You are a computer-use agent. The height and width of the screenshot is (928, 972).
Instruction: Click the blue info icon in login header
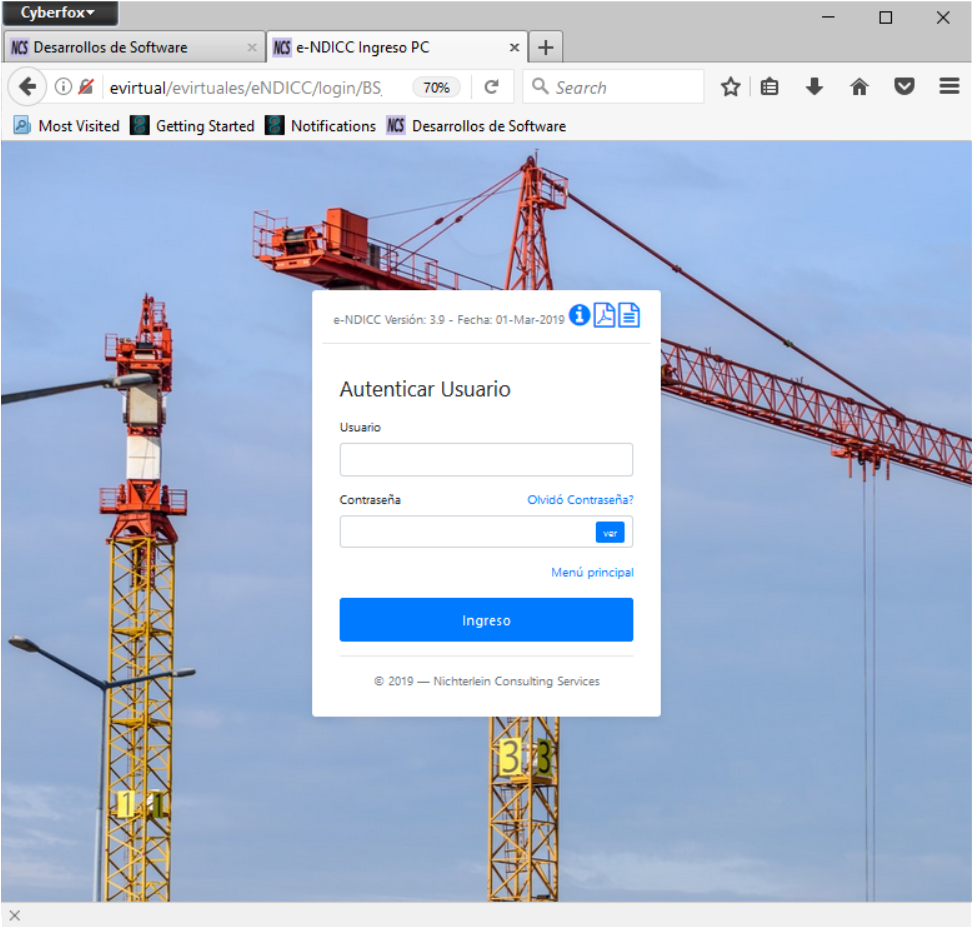(x=579, y=316)
